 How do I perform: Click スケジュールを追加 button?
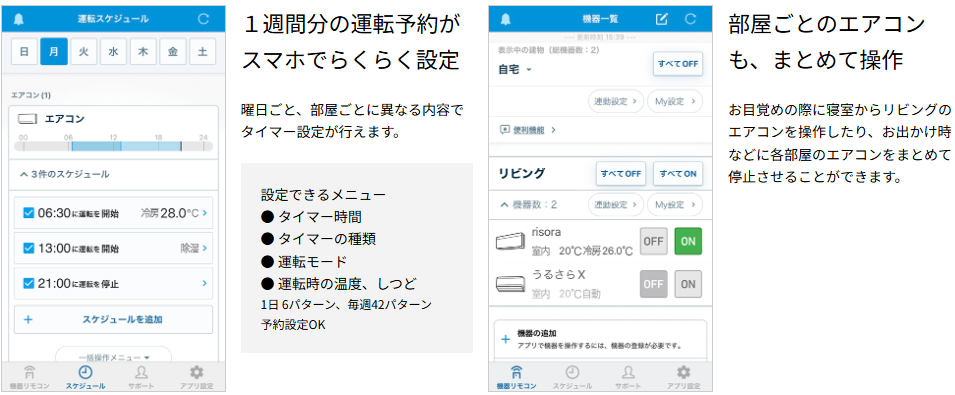pos(113,319)
